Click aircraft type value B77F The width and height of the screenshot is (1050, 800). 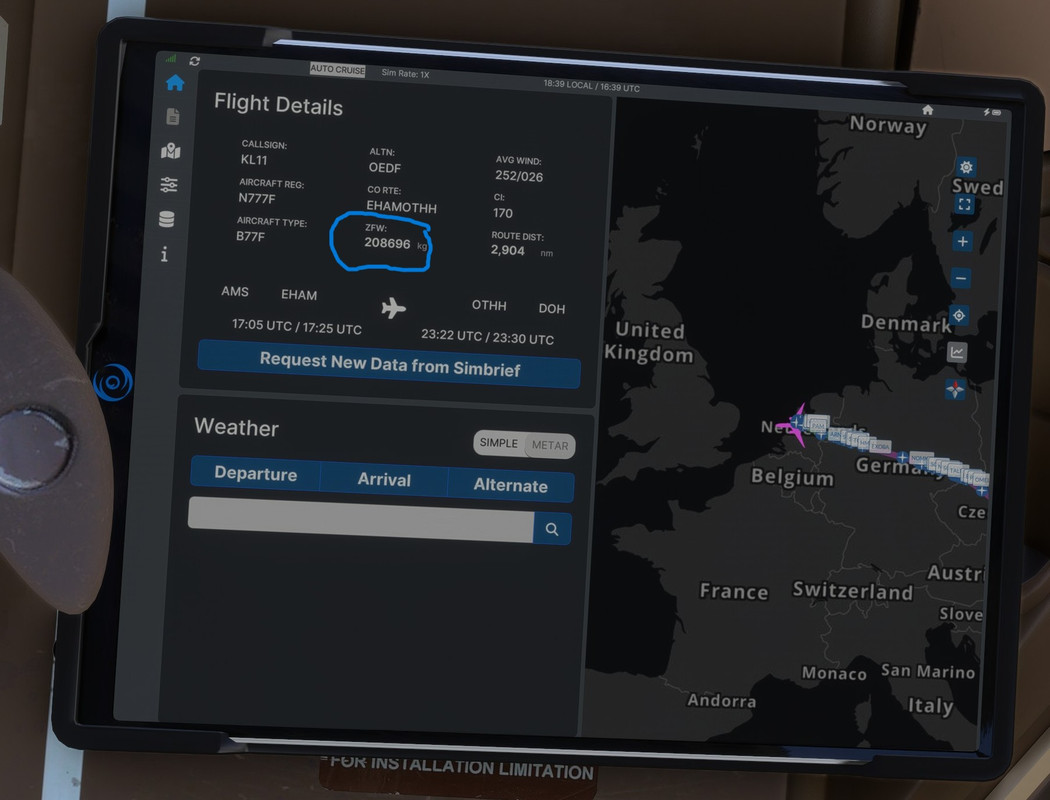click(250, 236)
